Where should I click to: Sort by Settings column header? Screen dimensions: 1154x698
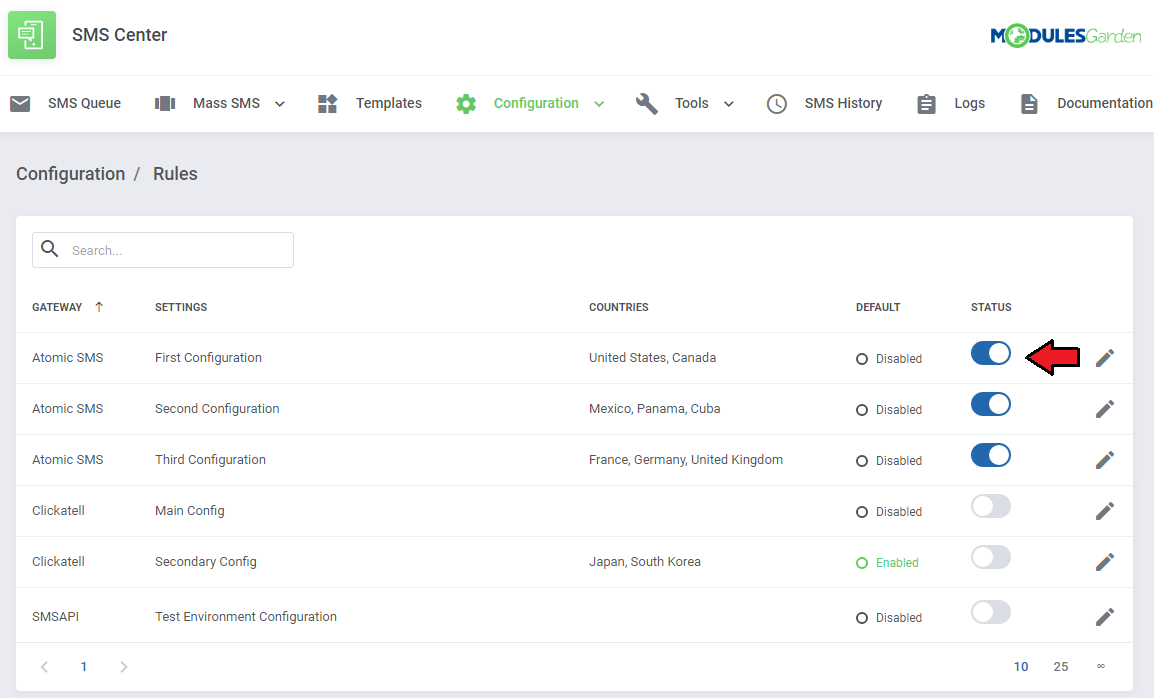point(181,307)
